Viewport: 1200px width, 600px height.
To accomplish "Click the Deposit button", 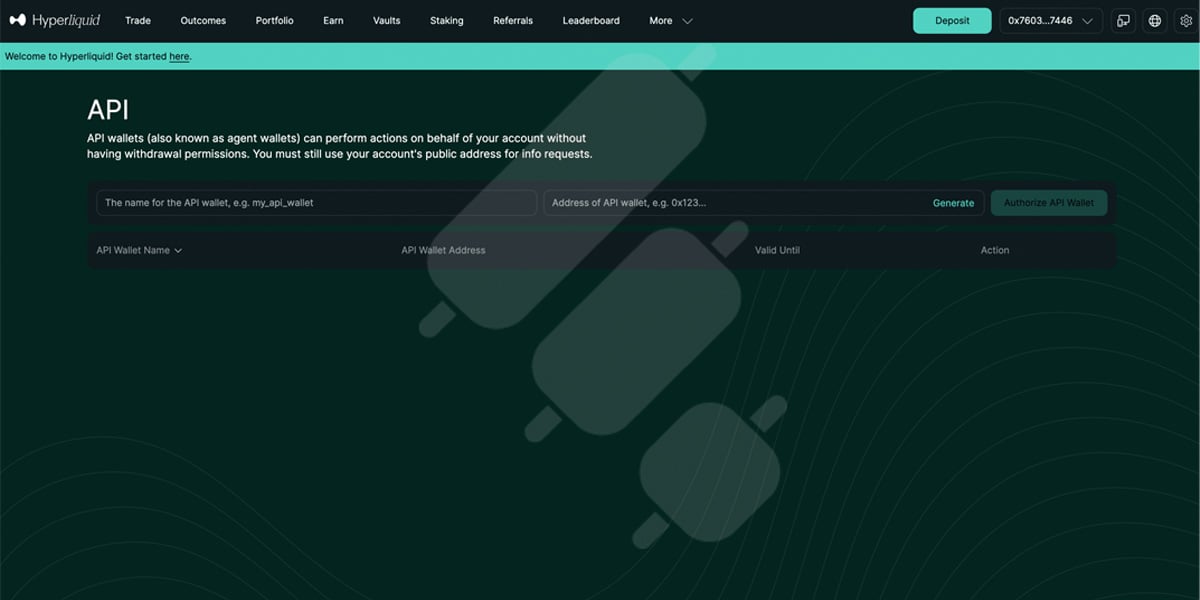I will click(x=952, y=20).
